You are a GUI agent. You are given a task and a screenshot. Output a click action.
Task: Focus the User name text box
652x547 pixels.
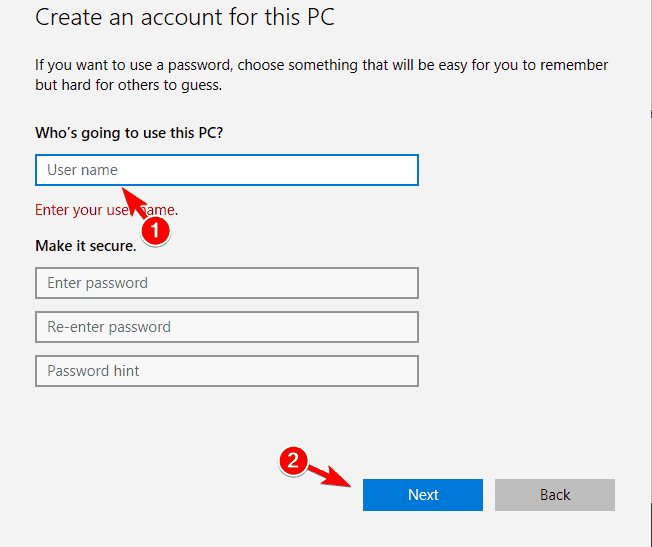(x=227, y=170)
